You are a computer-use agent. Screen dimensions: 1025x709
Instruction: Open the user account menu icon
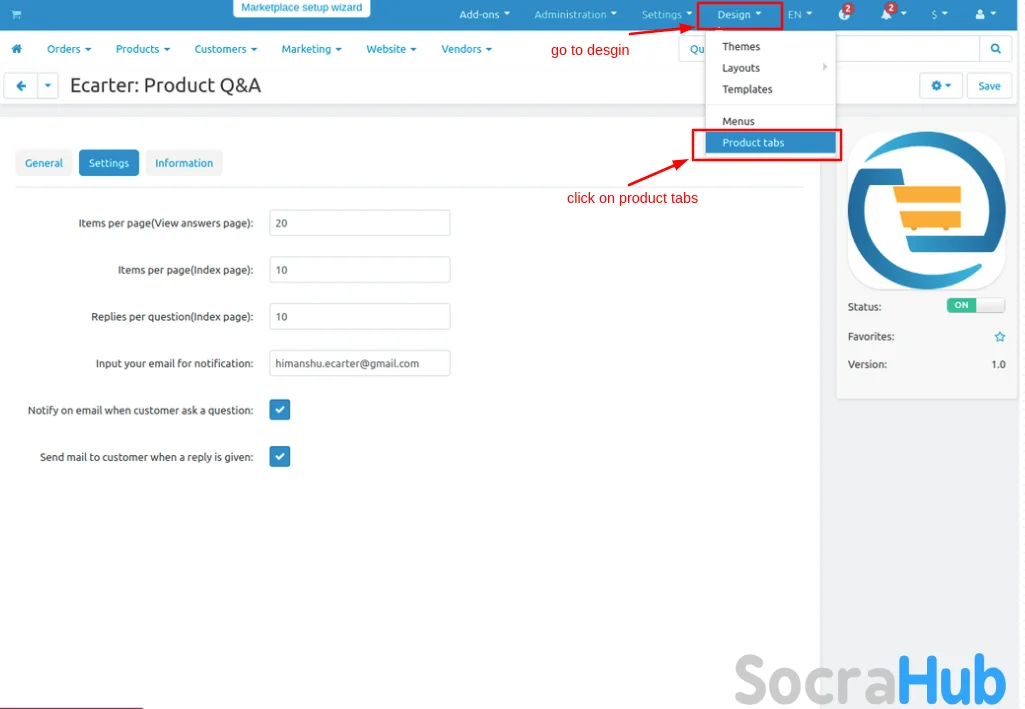pyautogui.click(x=985, y=14)
